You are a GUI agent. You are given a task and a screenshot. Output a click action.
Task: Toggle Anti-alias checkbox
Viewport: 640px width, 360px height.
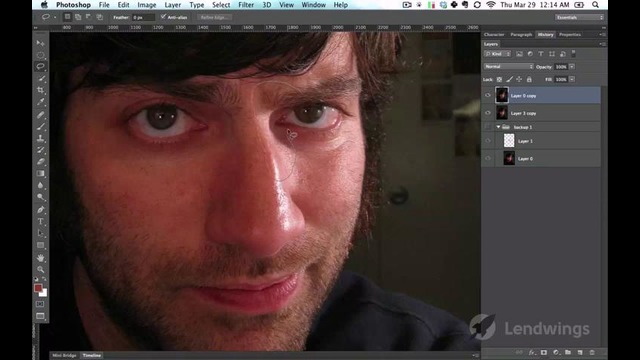pos(163,17)
